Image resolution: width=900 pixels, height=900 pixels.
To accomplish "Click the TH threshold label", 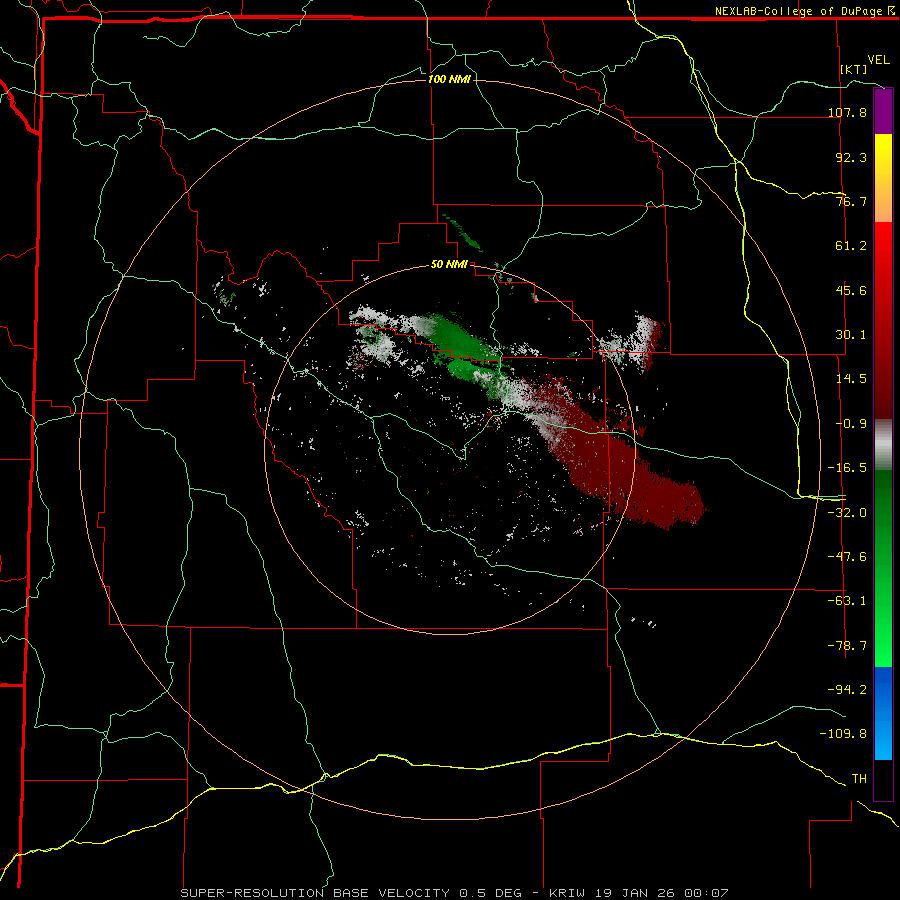I will (859, 779).
